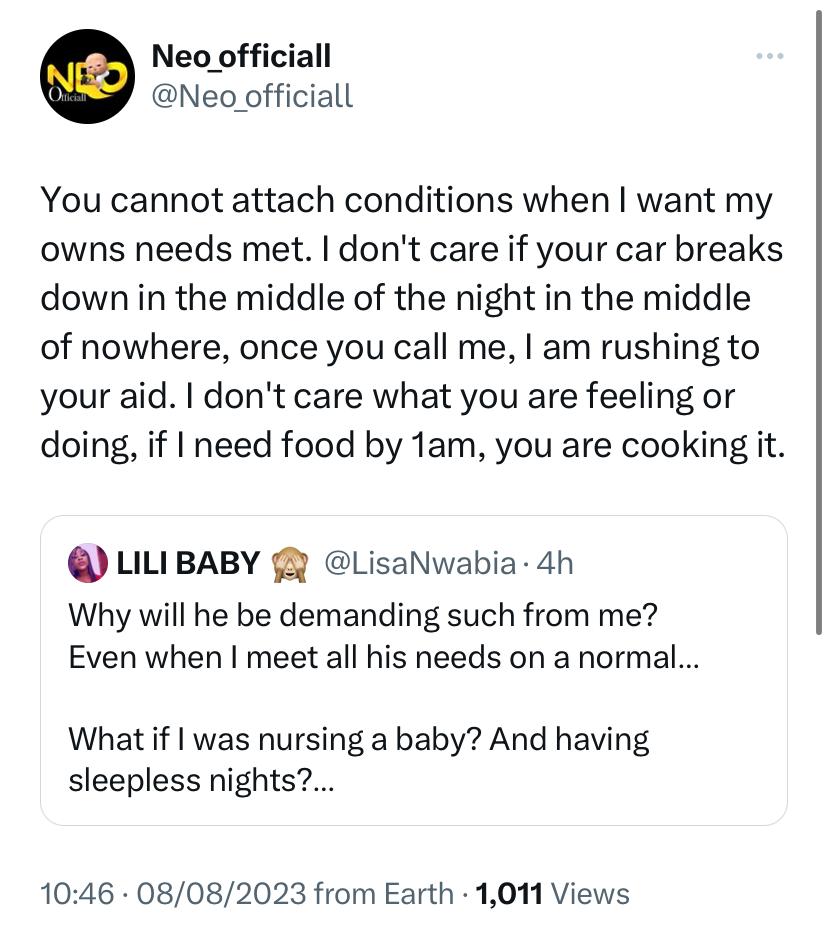View LILI BABY's small profile picture
The height and width of the screenshot is (934, 828).
(88, 563)
